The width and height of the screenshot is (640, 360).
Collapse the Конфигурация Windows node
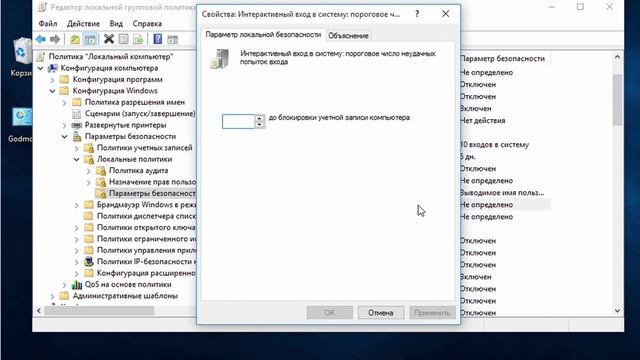coord(52,91)
